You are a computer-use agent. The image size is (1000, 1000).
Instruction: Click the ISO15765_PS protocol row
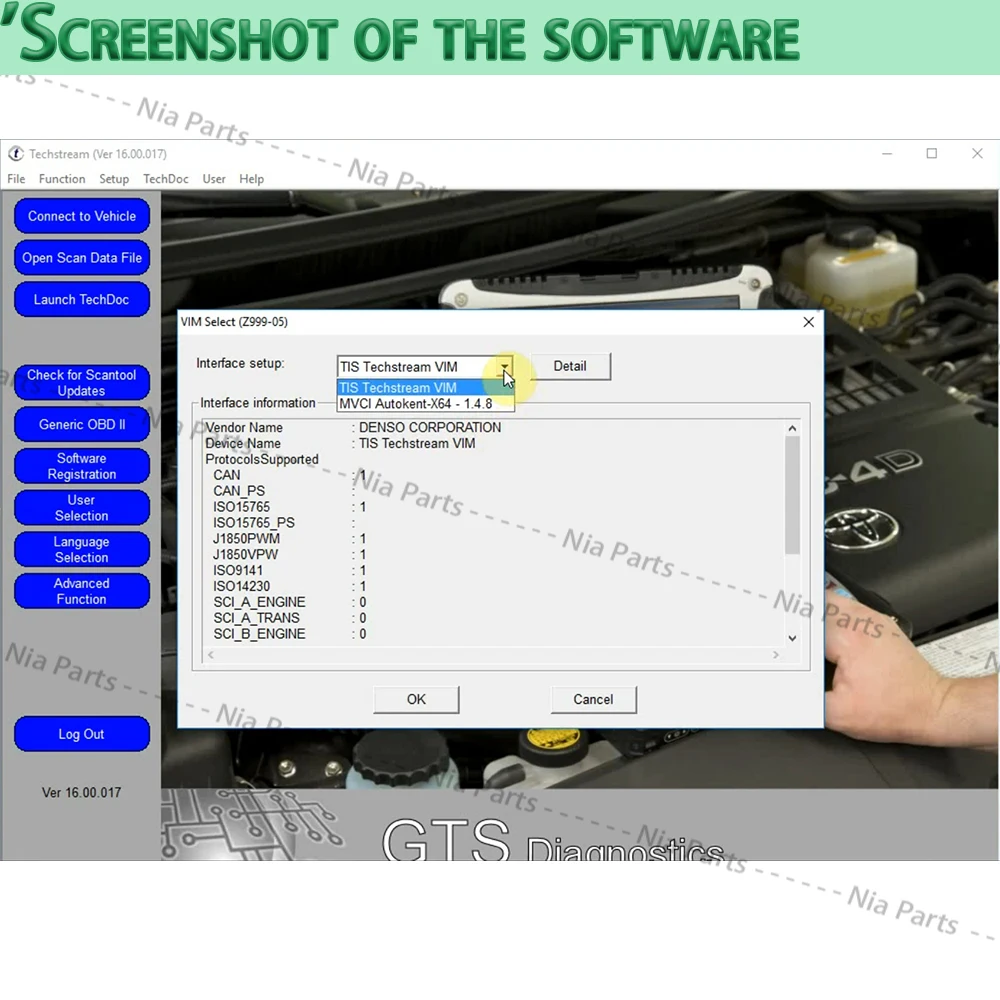coord(285,523)
